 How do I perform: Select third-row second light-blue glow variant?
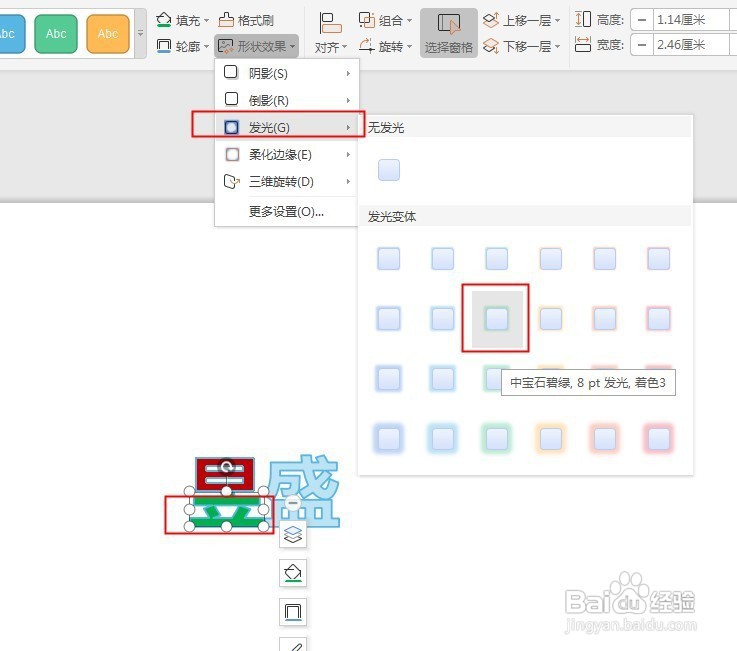pyautogui.click(x=443, y=379)
